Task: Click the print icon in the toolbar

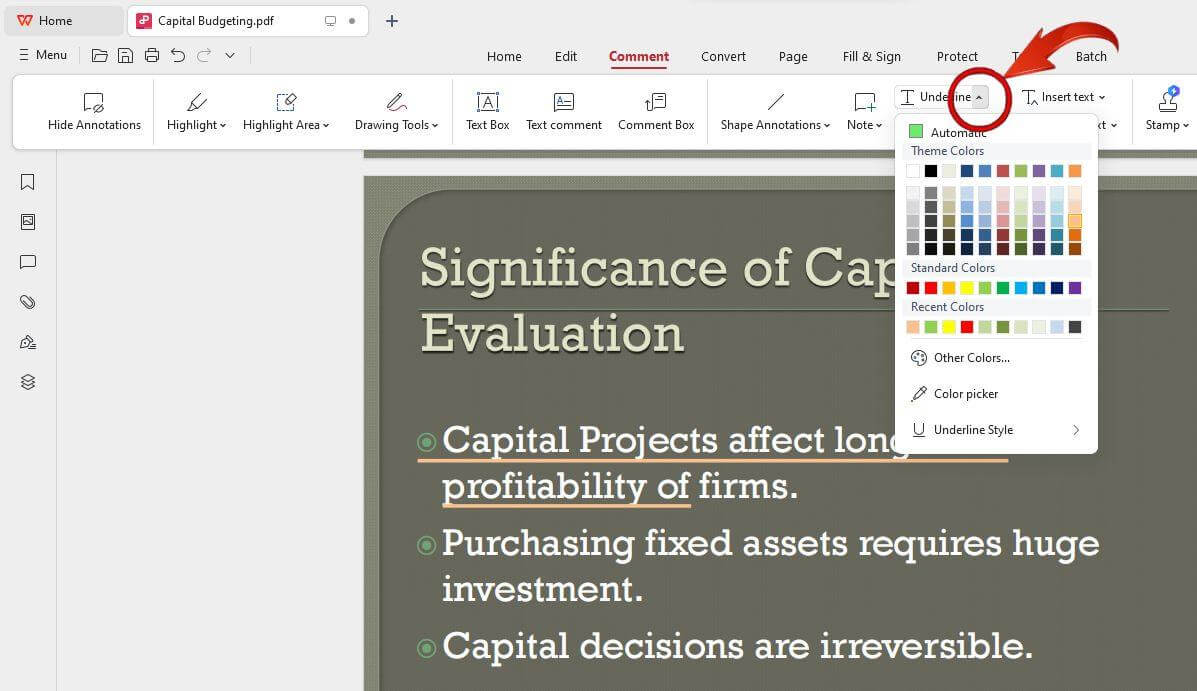Action: [152, 55]
